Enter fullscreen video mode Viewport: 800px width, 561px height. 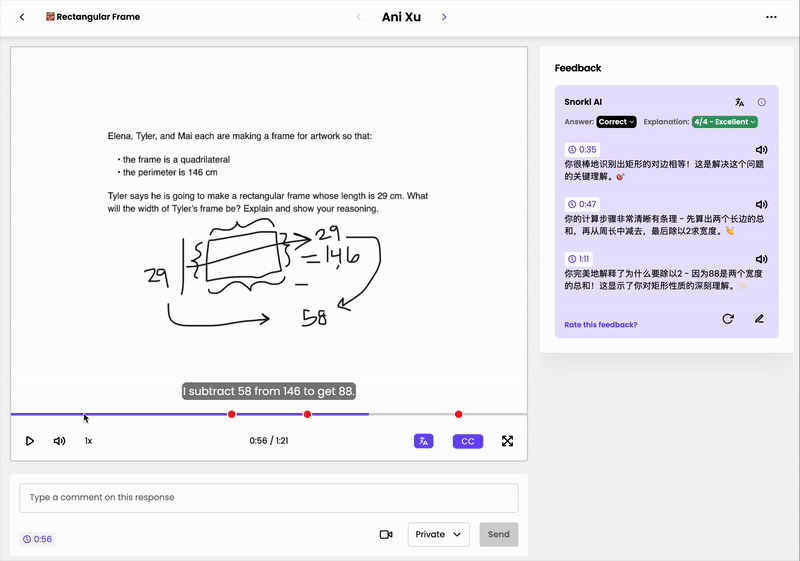coord(507,441)
